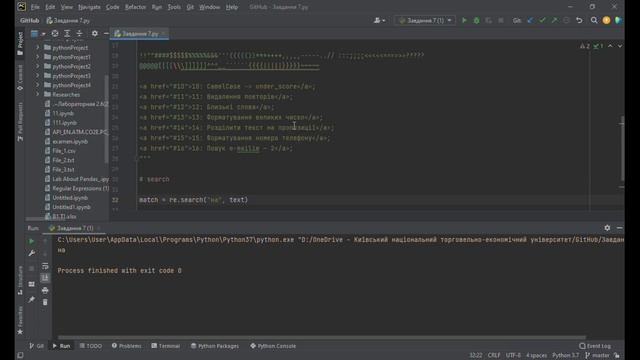Open Python Packages tool window
The height and width of the screenshot is (360, 640).
[x=215, y=346]
